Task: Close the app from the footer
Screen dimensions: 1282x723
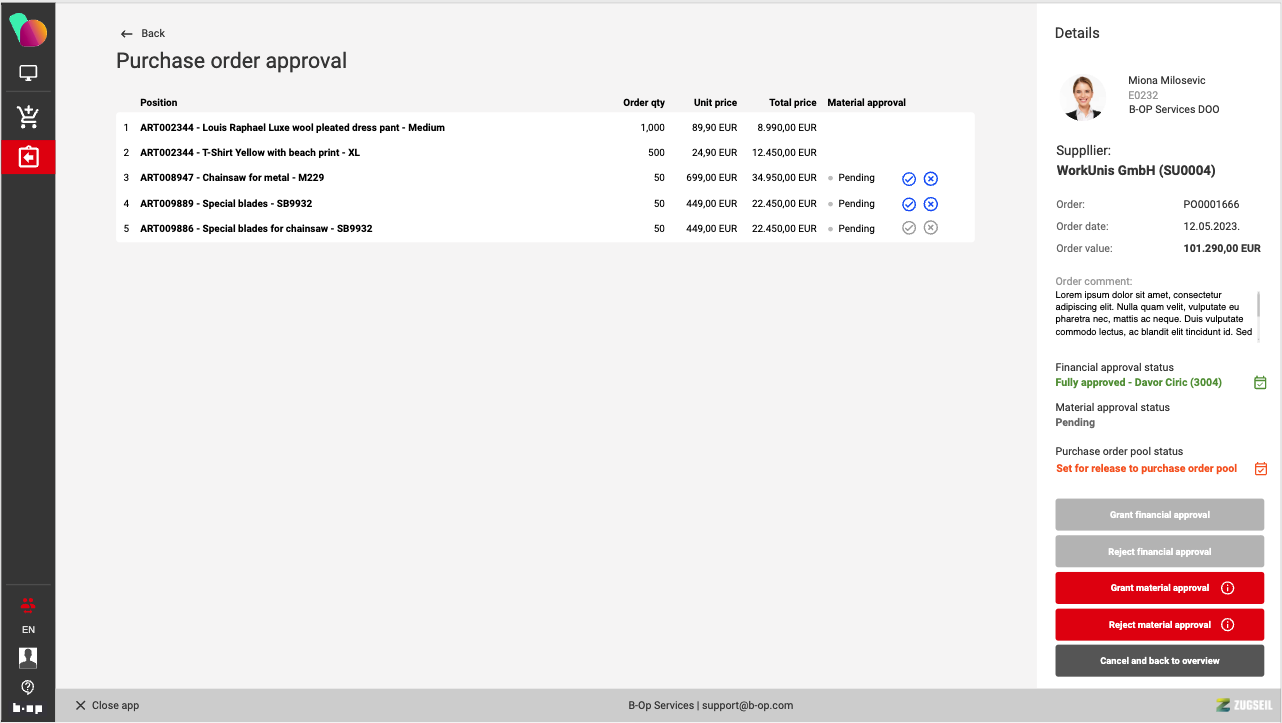Action: pos(107,706)
